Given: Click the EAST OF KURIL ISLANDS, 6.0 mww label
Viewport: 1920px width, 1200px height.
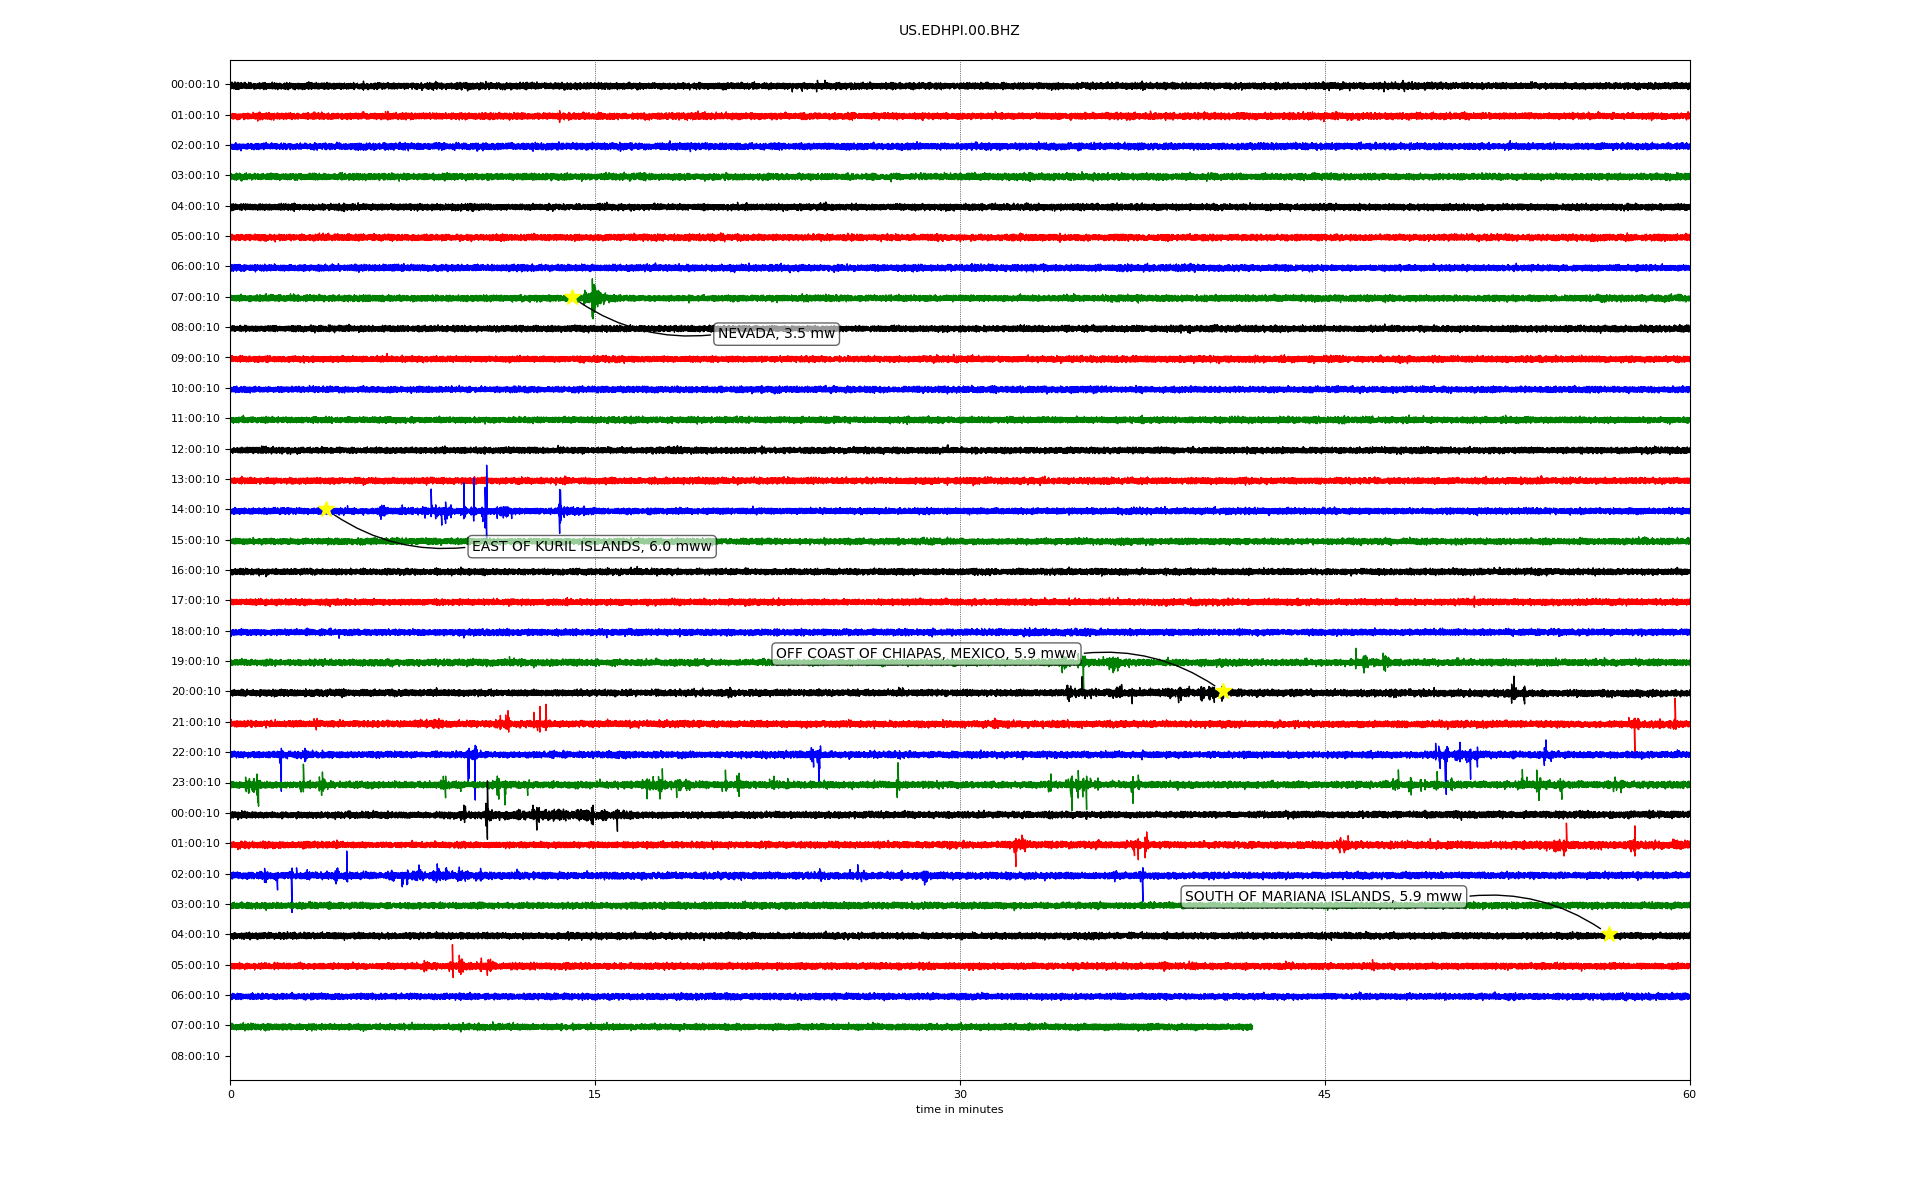Looking at the screenshot, I should (x=592, y=547).
